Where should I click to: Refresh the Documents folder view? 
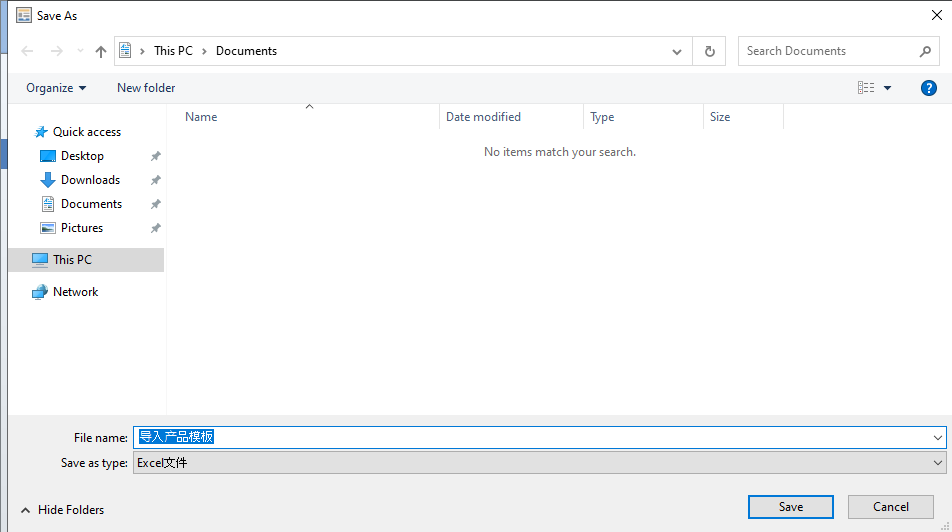click(x=709, y=51)
